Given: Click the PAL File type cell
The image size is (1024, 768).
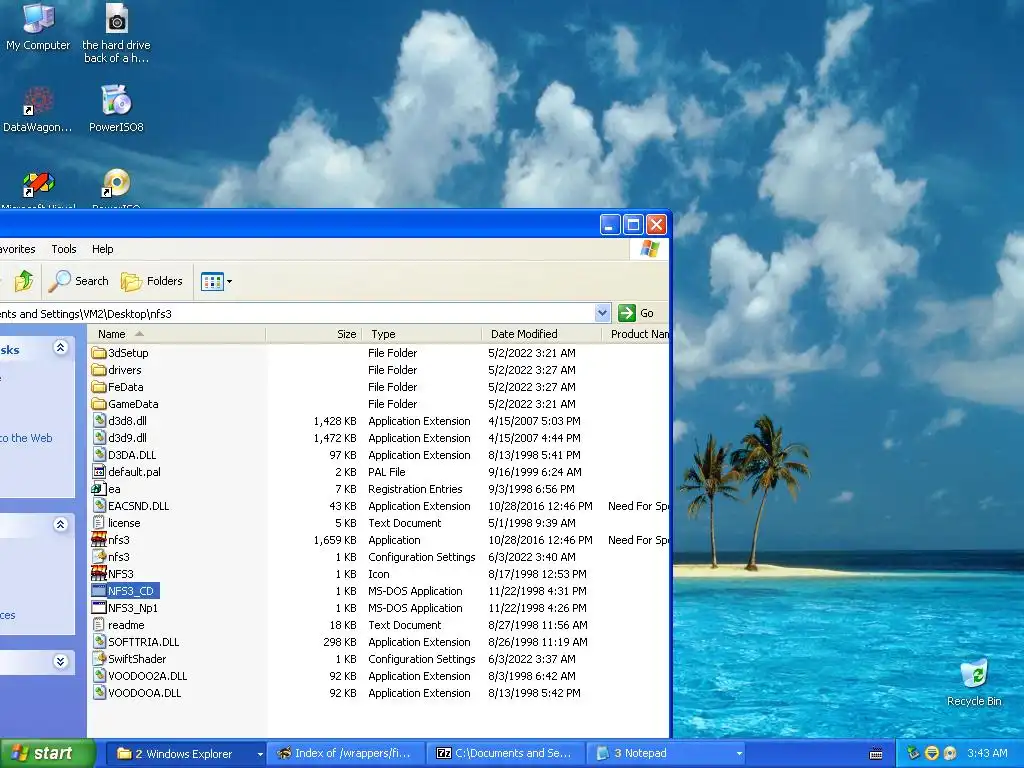Looking at the screenshot, I should (x=387, y=472).
